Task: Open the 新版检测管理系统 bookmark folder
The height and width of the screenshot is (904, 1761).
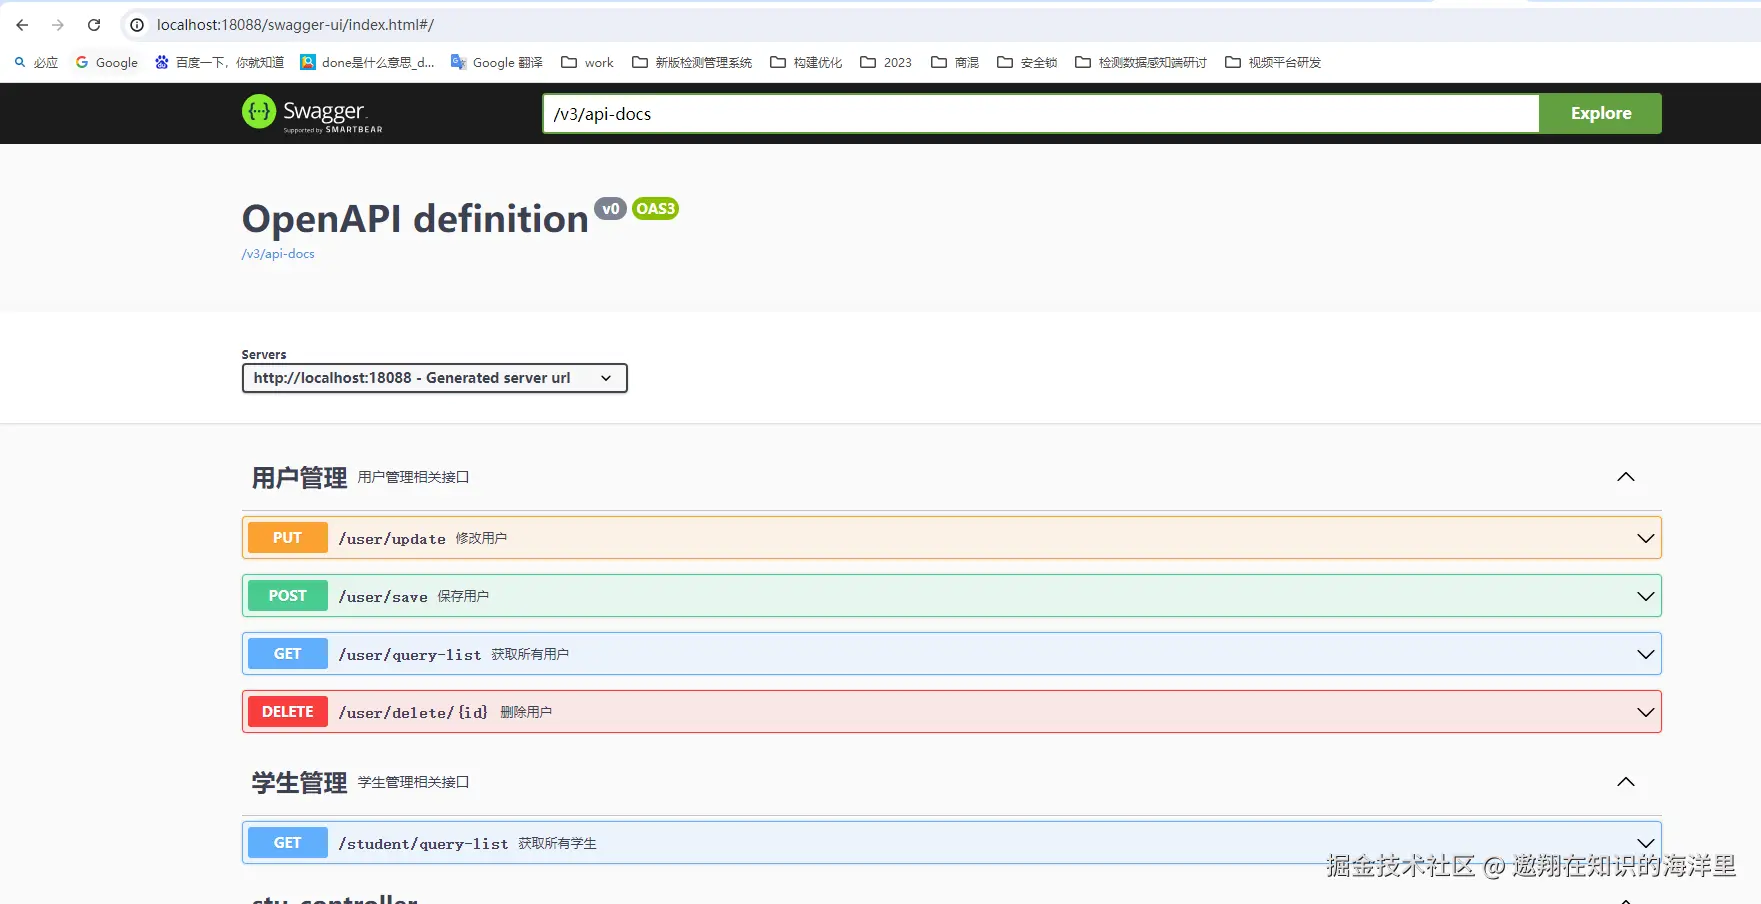Action: pos(692,62)
